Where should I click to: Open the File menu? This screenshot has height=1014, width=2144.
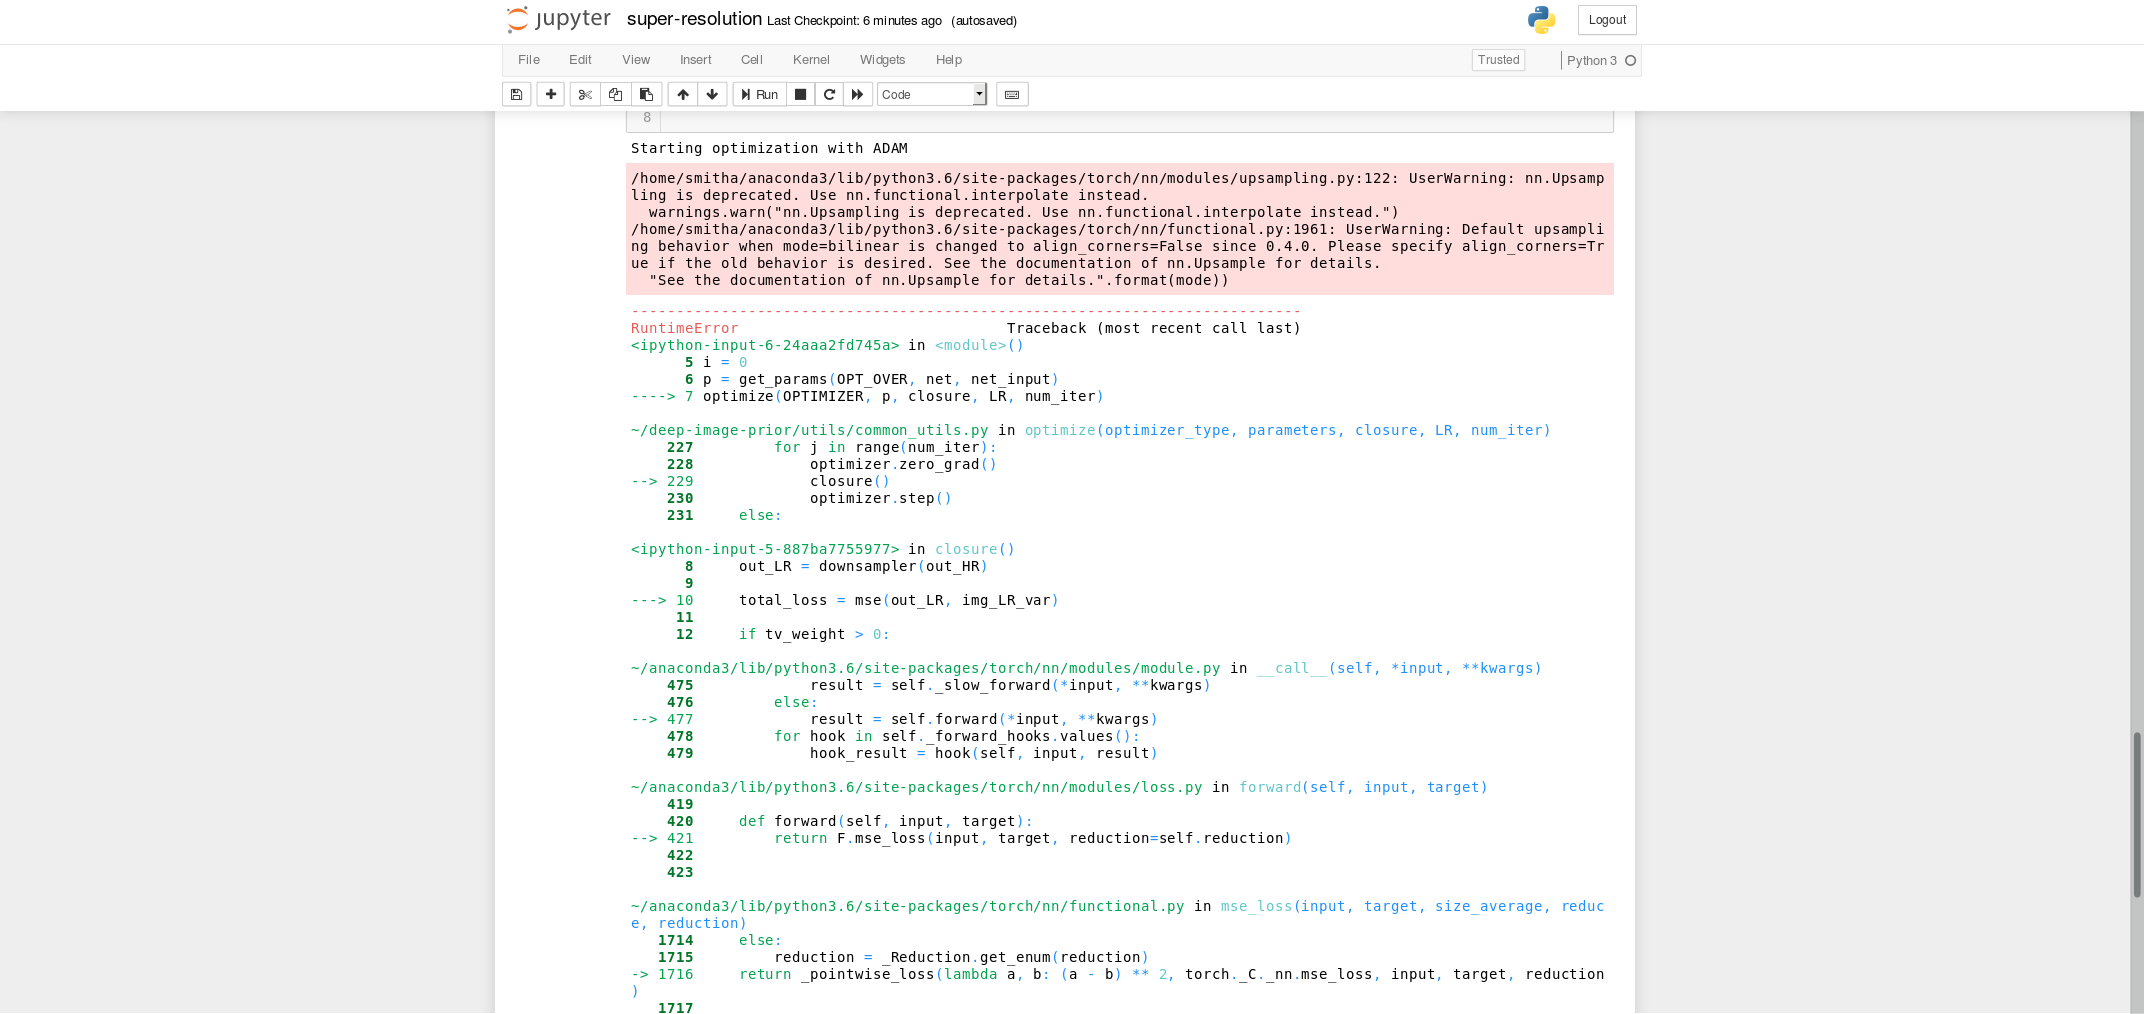point(528,60)
